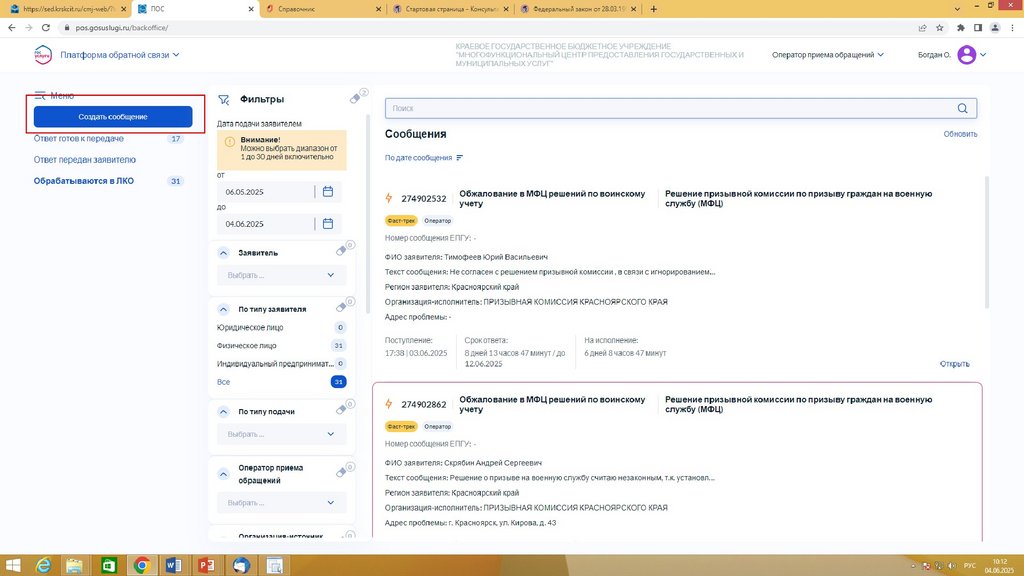This screenshot has width=1024, height=576.
Task: Open calendar for the 'от' date
Action: [x=328, y=191]
